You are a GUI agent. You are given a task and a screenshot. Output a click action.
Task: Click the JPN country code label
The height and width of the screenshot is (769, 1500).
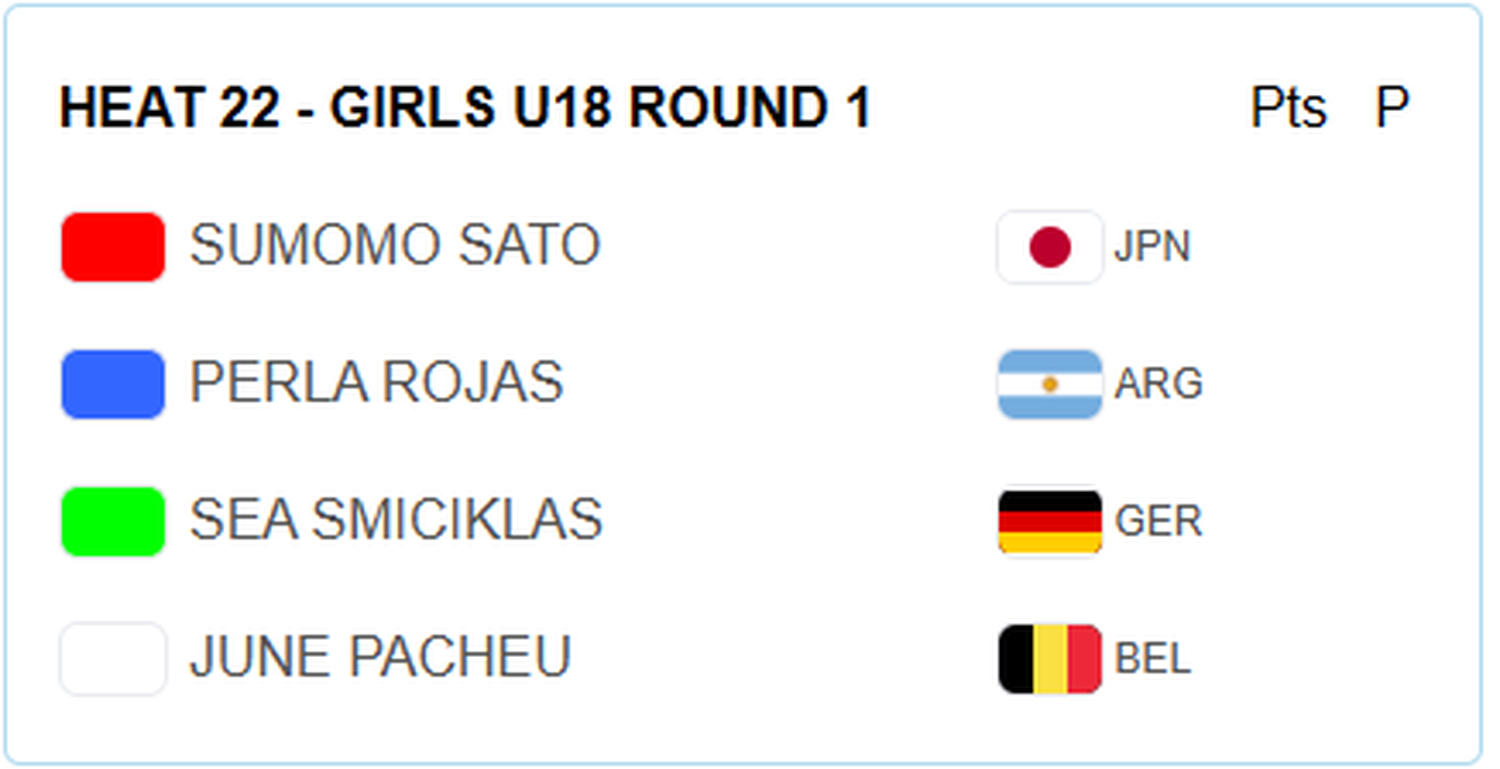(x=1152, y=247)
